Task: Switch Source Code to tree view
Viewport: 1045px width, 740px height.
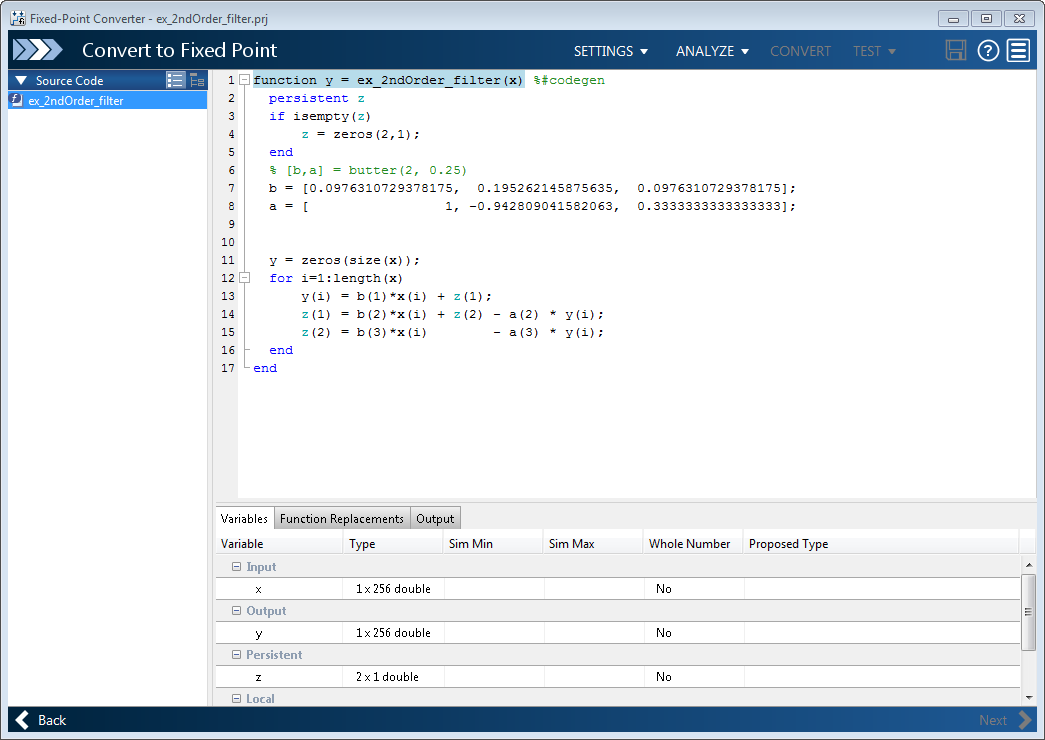Action: [197, 80]
